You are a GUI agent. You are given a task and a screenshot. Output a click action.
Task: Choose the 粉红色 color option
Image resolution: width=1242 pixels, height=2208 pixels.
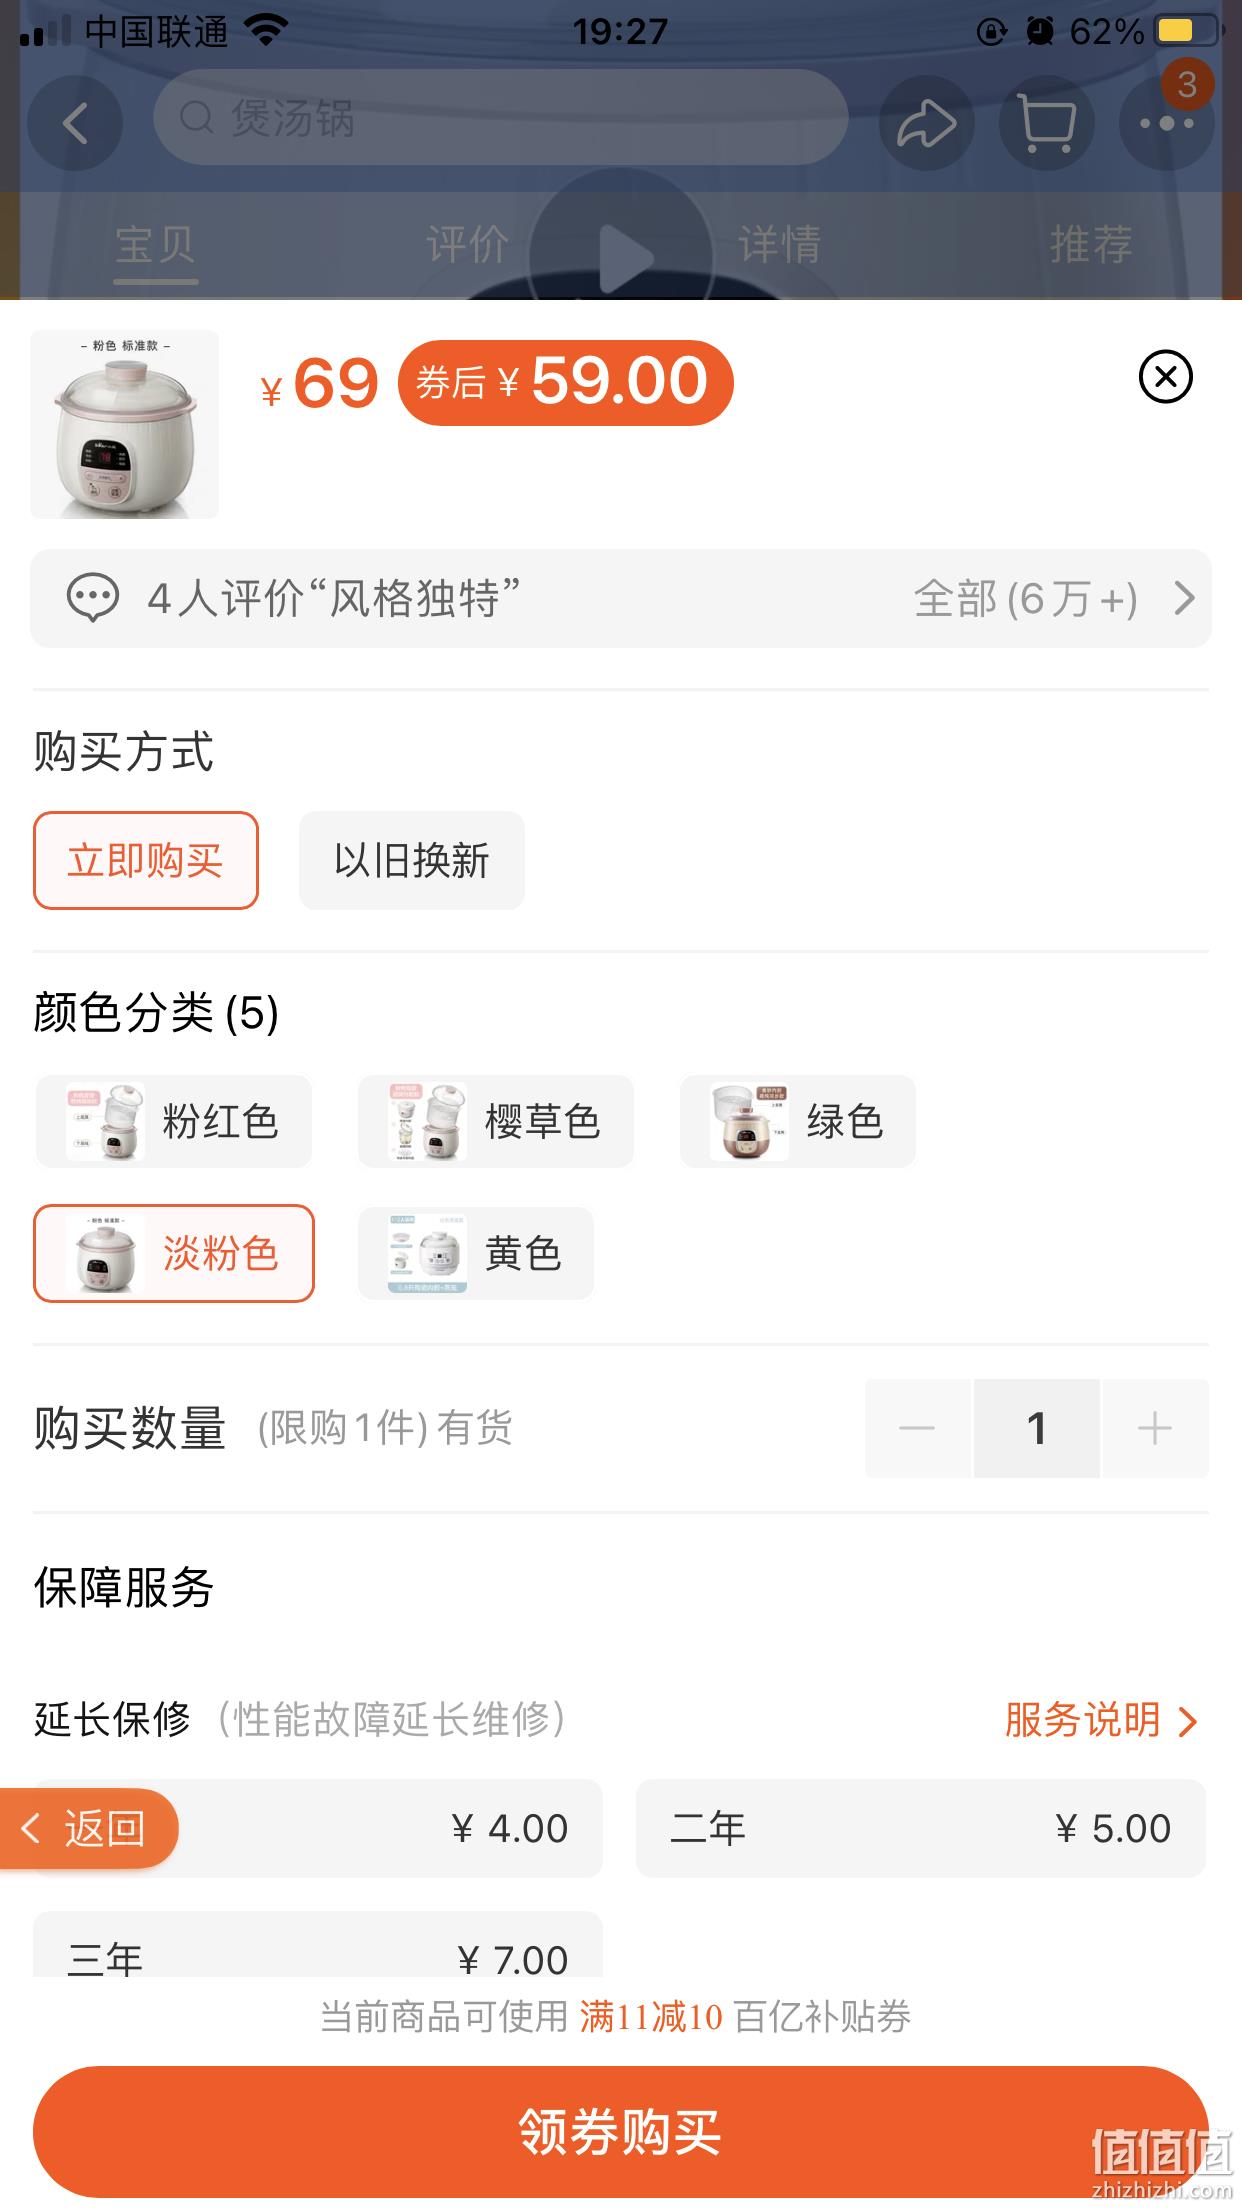[x=174, y=1121]
